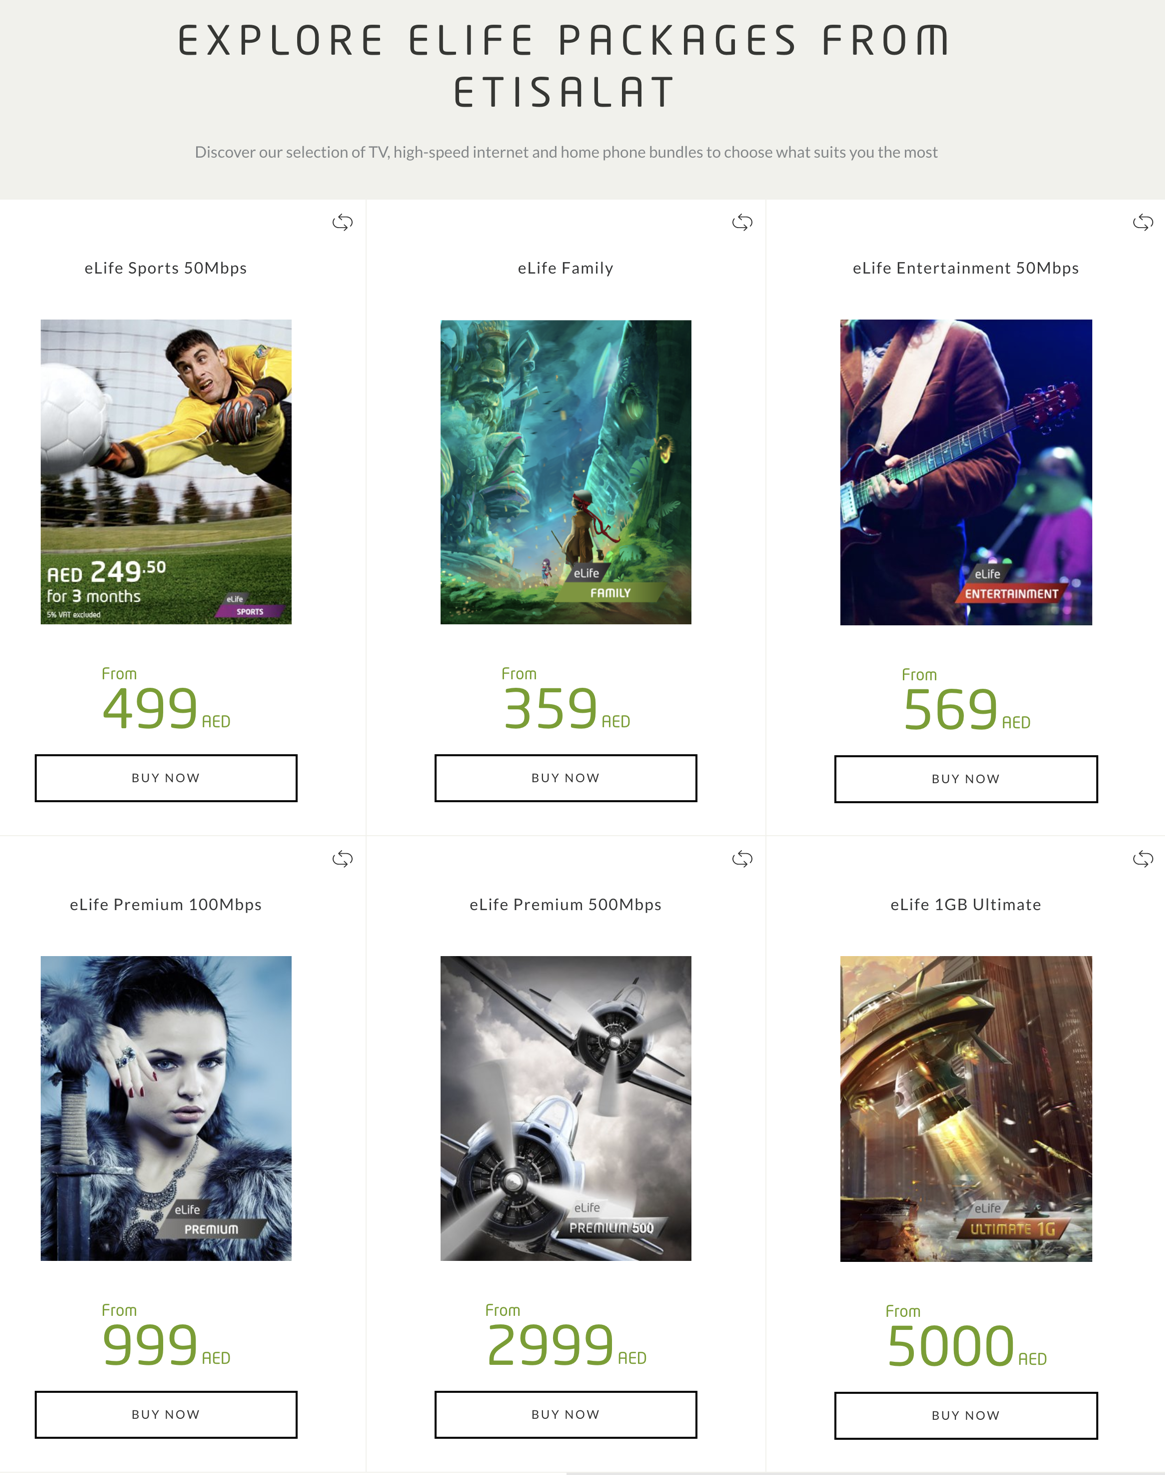Select the eLife 1GB Ultimate title link
Image resolution: width=1165 pixels, height=1475 pixels.
[966, 904]
